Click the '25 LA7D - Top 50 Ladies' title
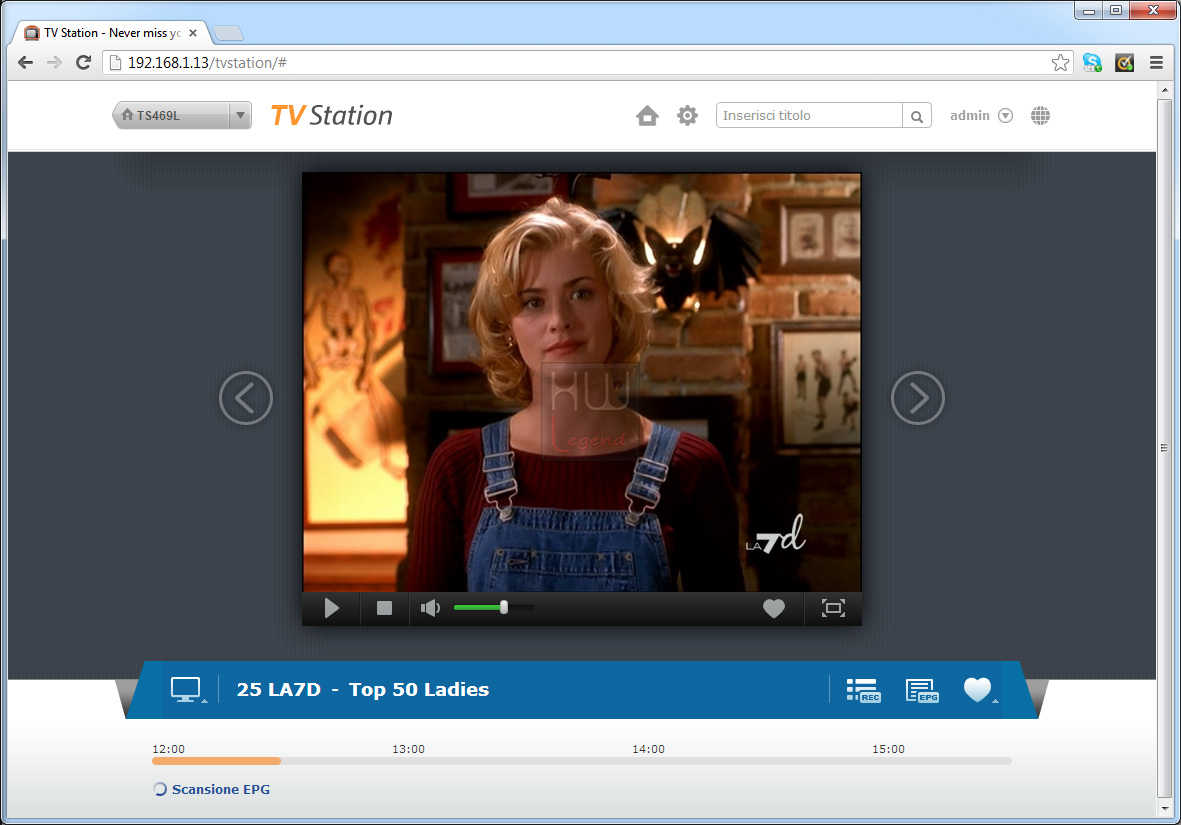 363,689
